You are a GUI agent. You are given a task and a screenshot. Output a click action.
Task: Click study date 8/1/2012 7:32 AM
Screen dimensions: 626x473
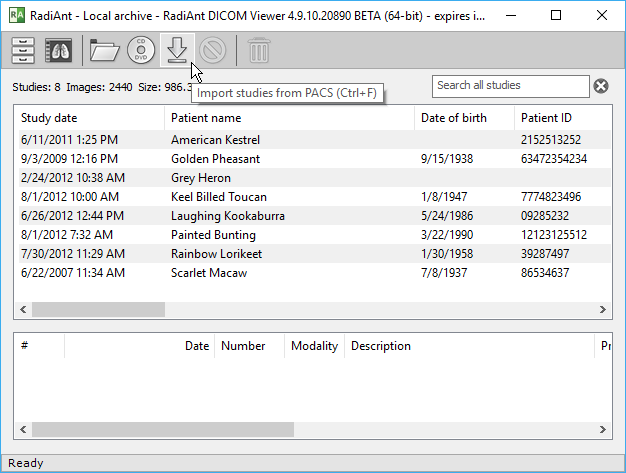[67, 235]
